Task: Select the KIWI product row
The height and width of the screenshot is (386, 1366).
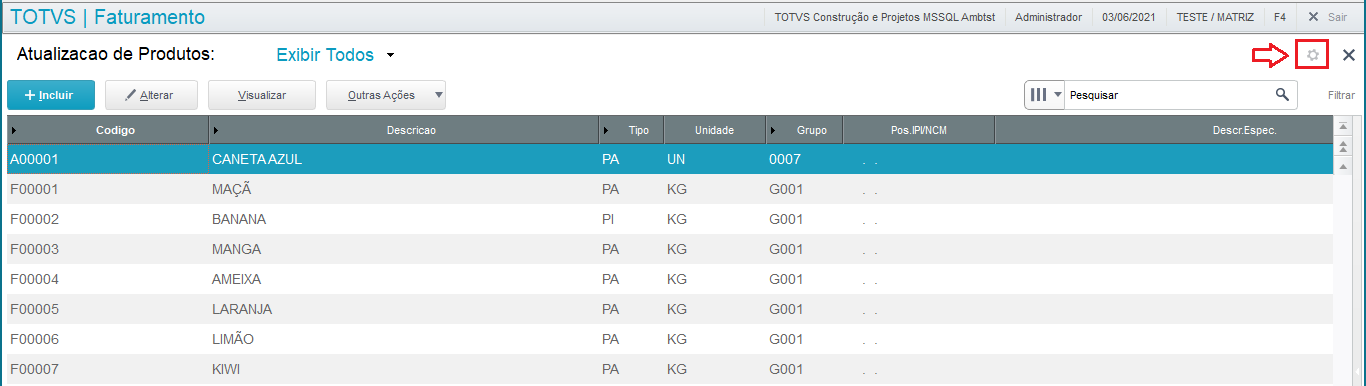Action: tap(670, 369)
